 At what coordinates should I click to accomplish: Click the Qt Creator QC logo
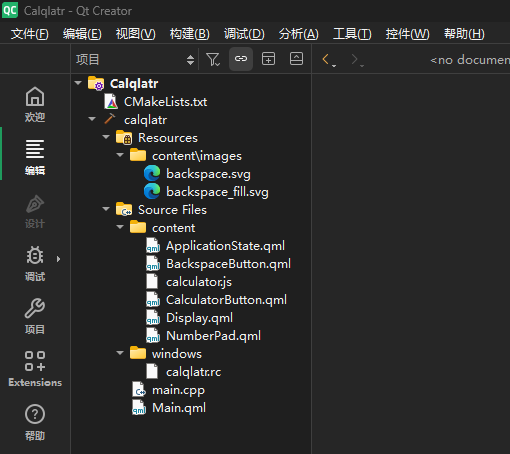tap(10, 10)
